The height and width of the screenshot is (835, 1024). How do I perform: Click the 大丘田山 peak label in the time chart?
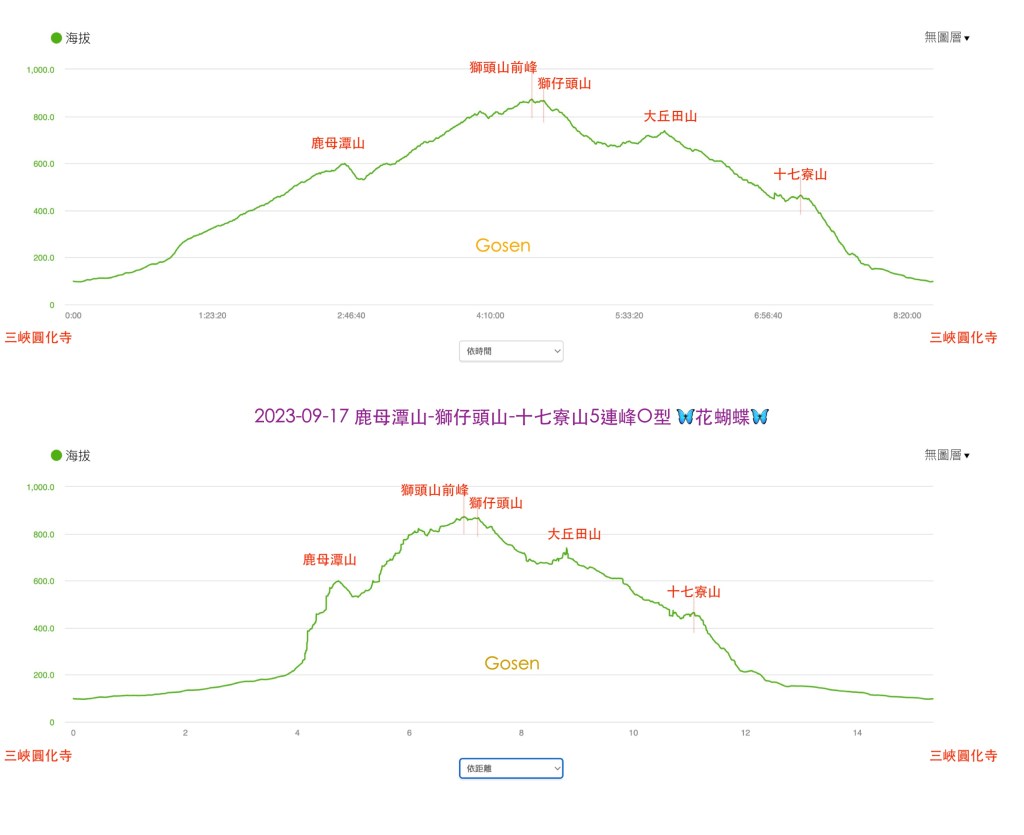(x=670, y=116)
